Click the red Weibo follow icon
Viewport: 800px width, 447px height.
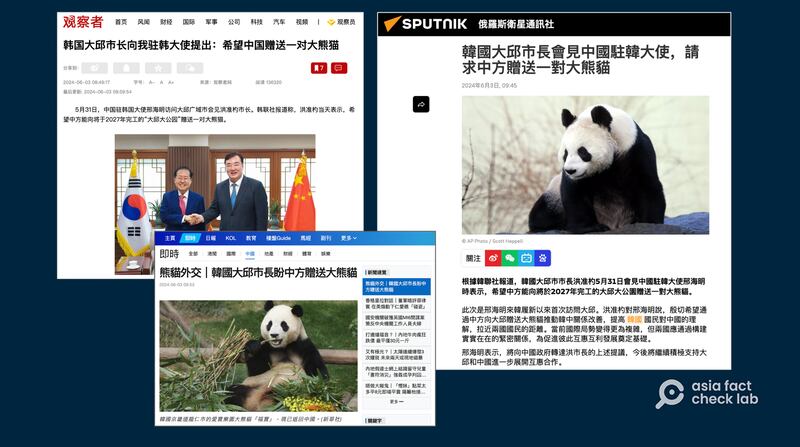click(x=493, y=258)
